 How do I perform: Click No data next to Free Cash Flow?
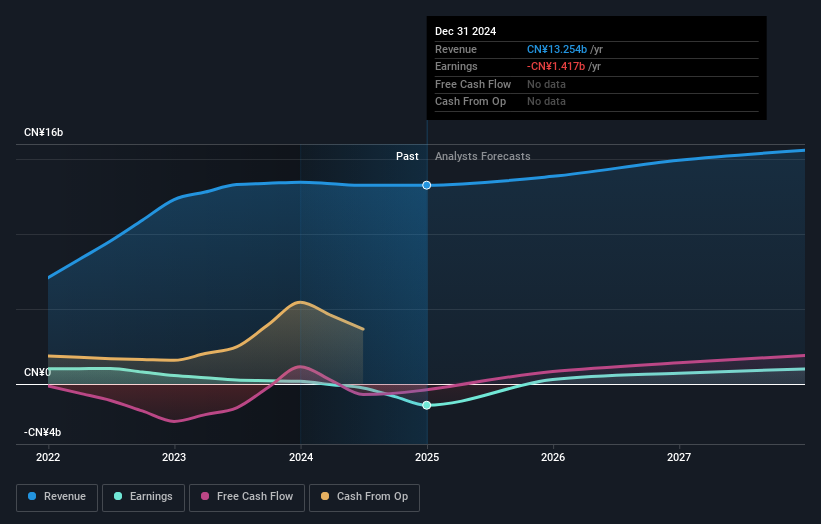click(547, 84)
